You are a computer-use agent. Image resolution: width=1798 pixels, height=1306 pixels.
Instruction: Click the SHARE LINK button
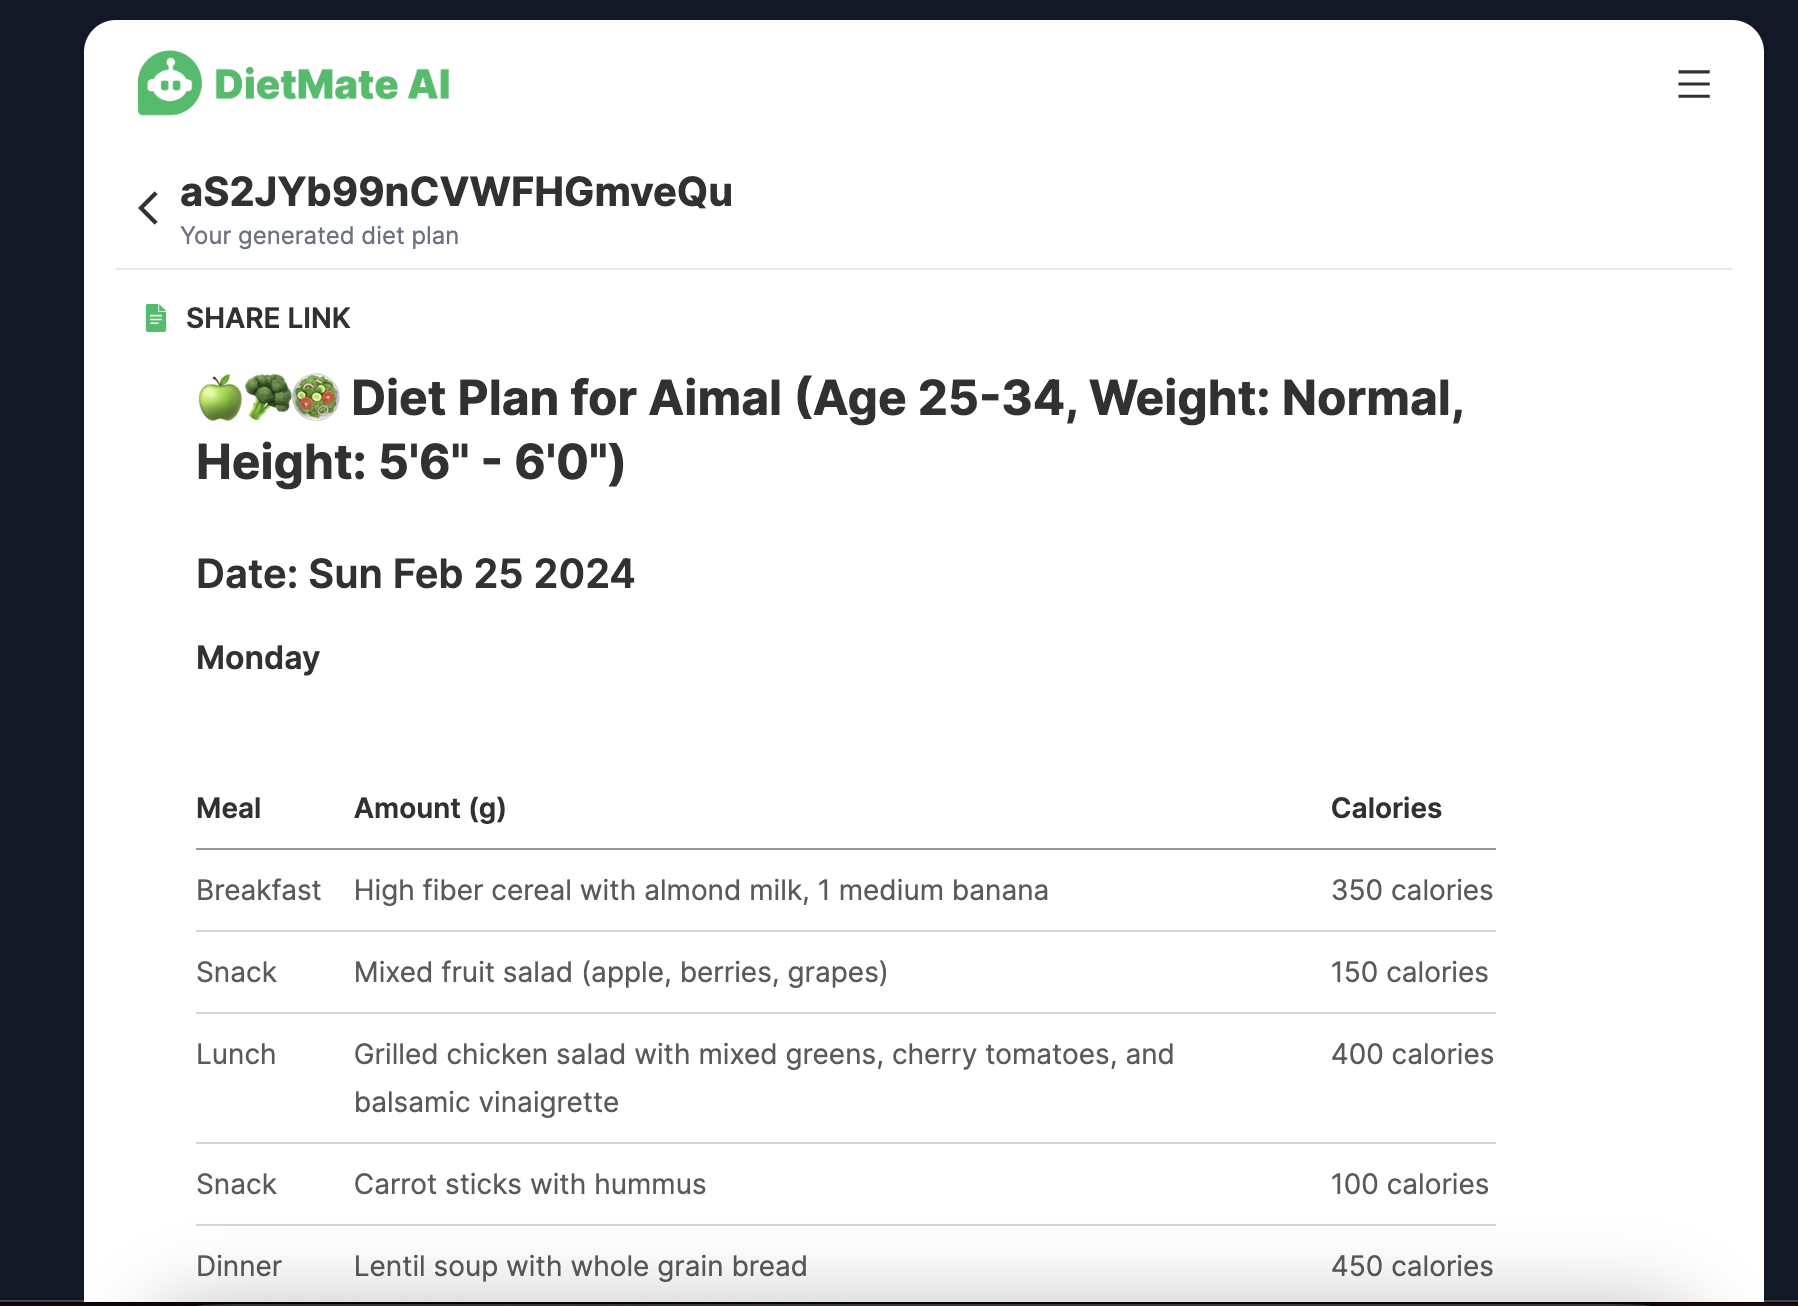coord(268,318)
